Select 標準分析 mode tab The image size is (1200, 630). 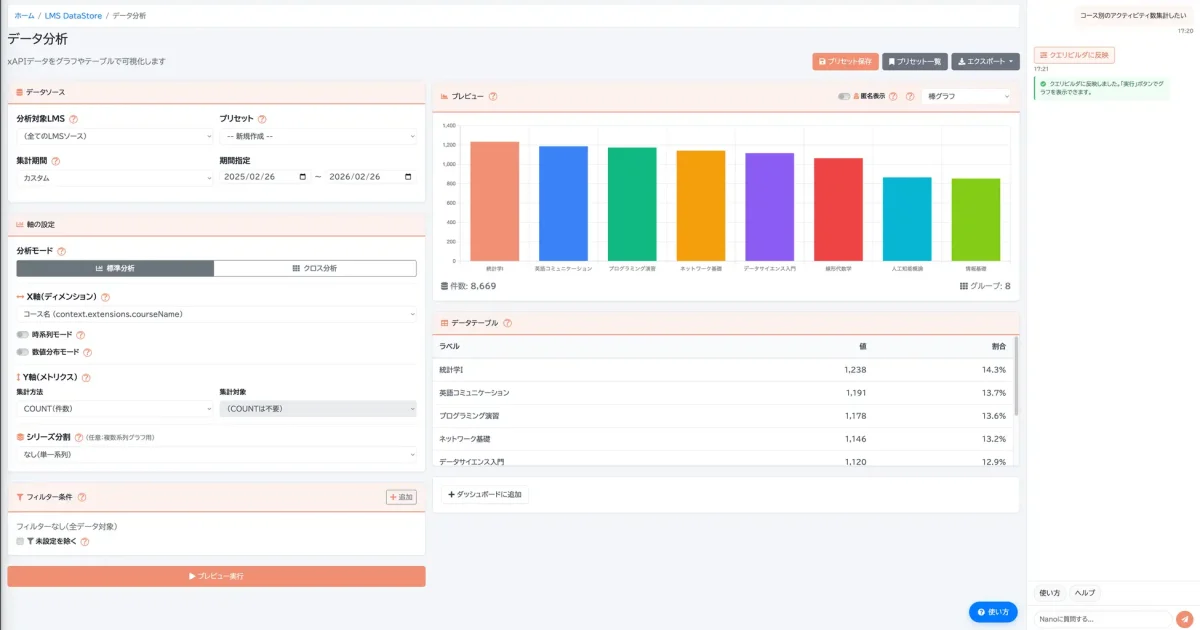[x=115, y=268]
